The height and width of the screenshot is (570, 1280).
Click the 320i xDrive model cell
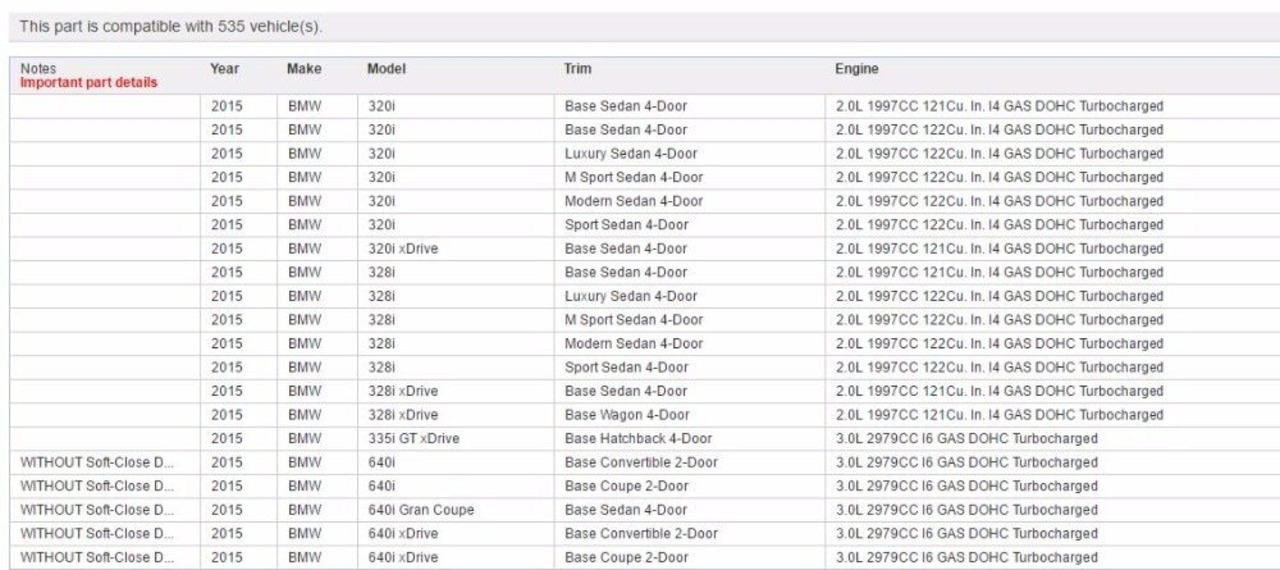tap(402, 248)
